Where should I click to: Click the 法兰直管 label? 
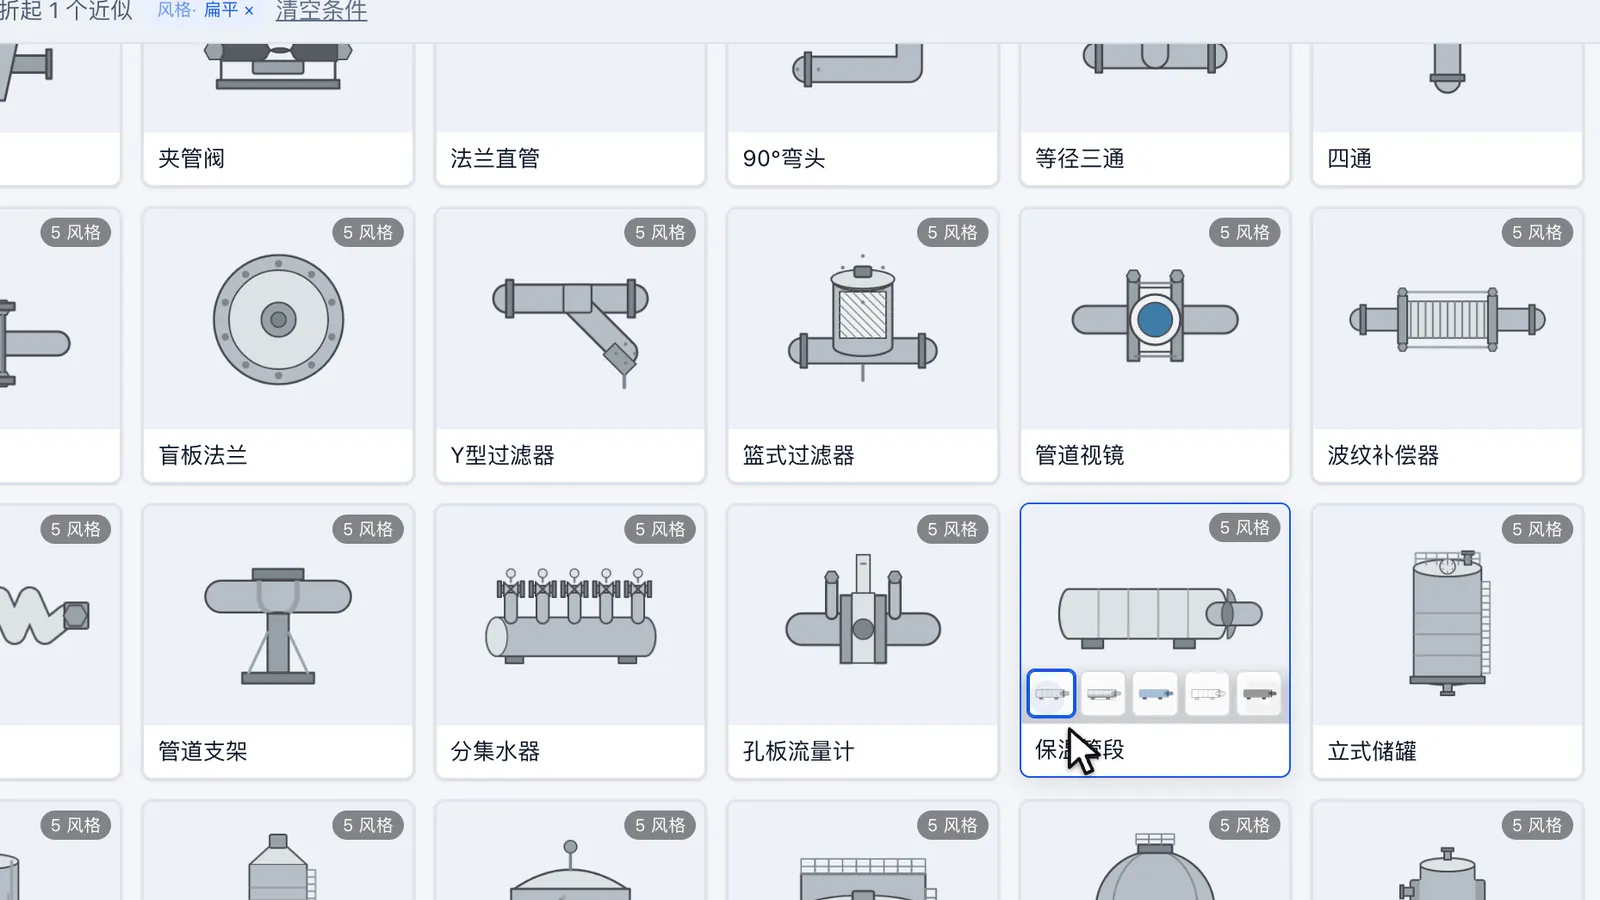[495, 158]
